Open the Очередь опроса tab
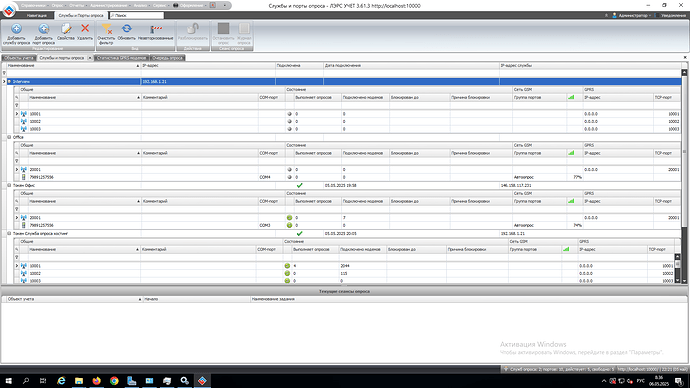Image resolution: width=690 pixels, height=388 pixels. (167, 58)
